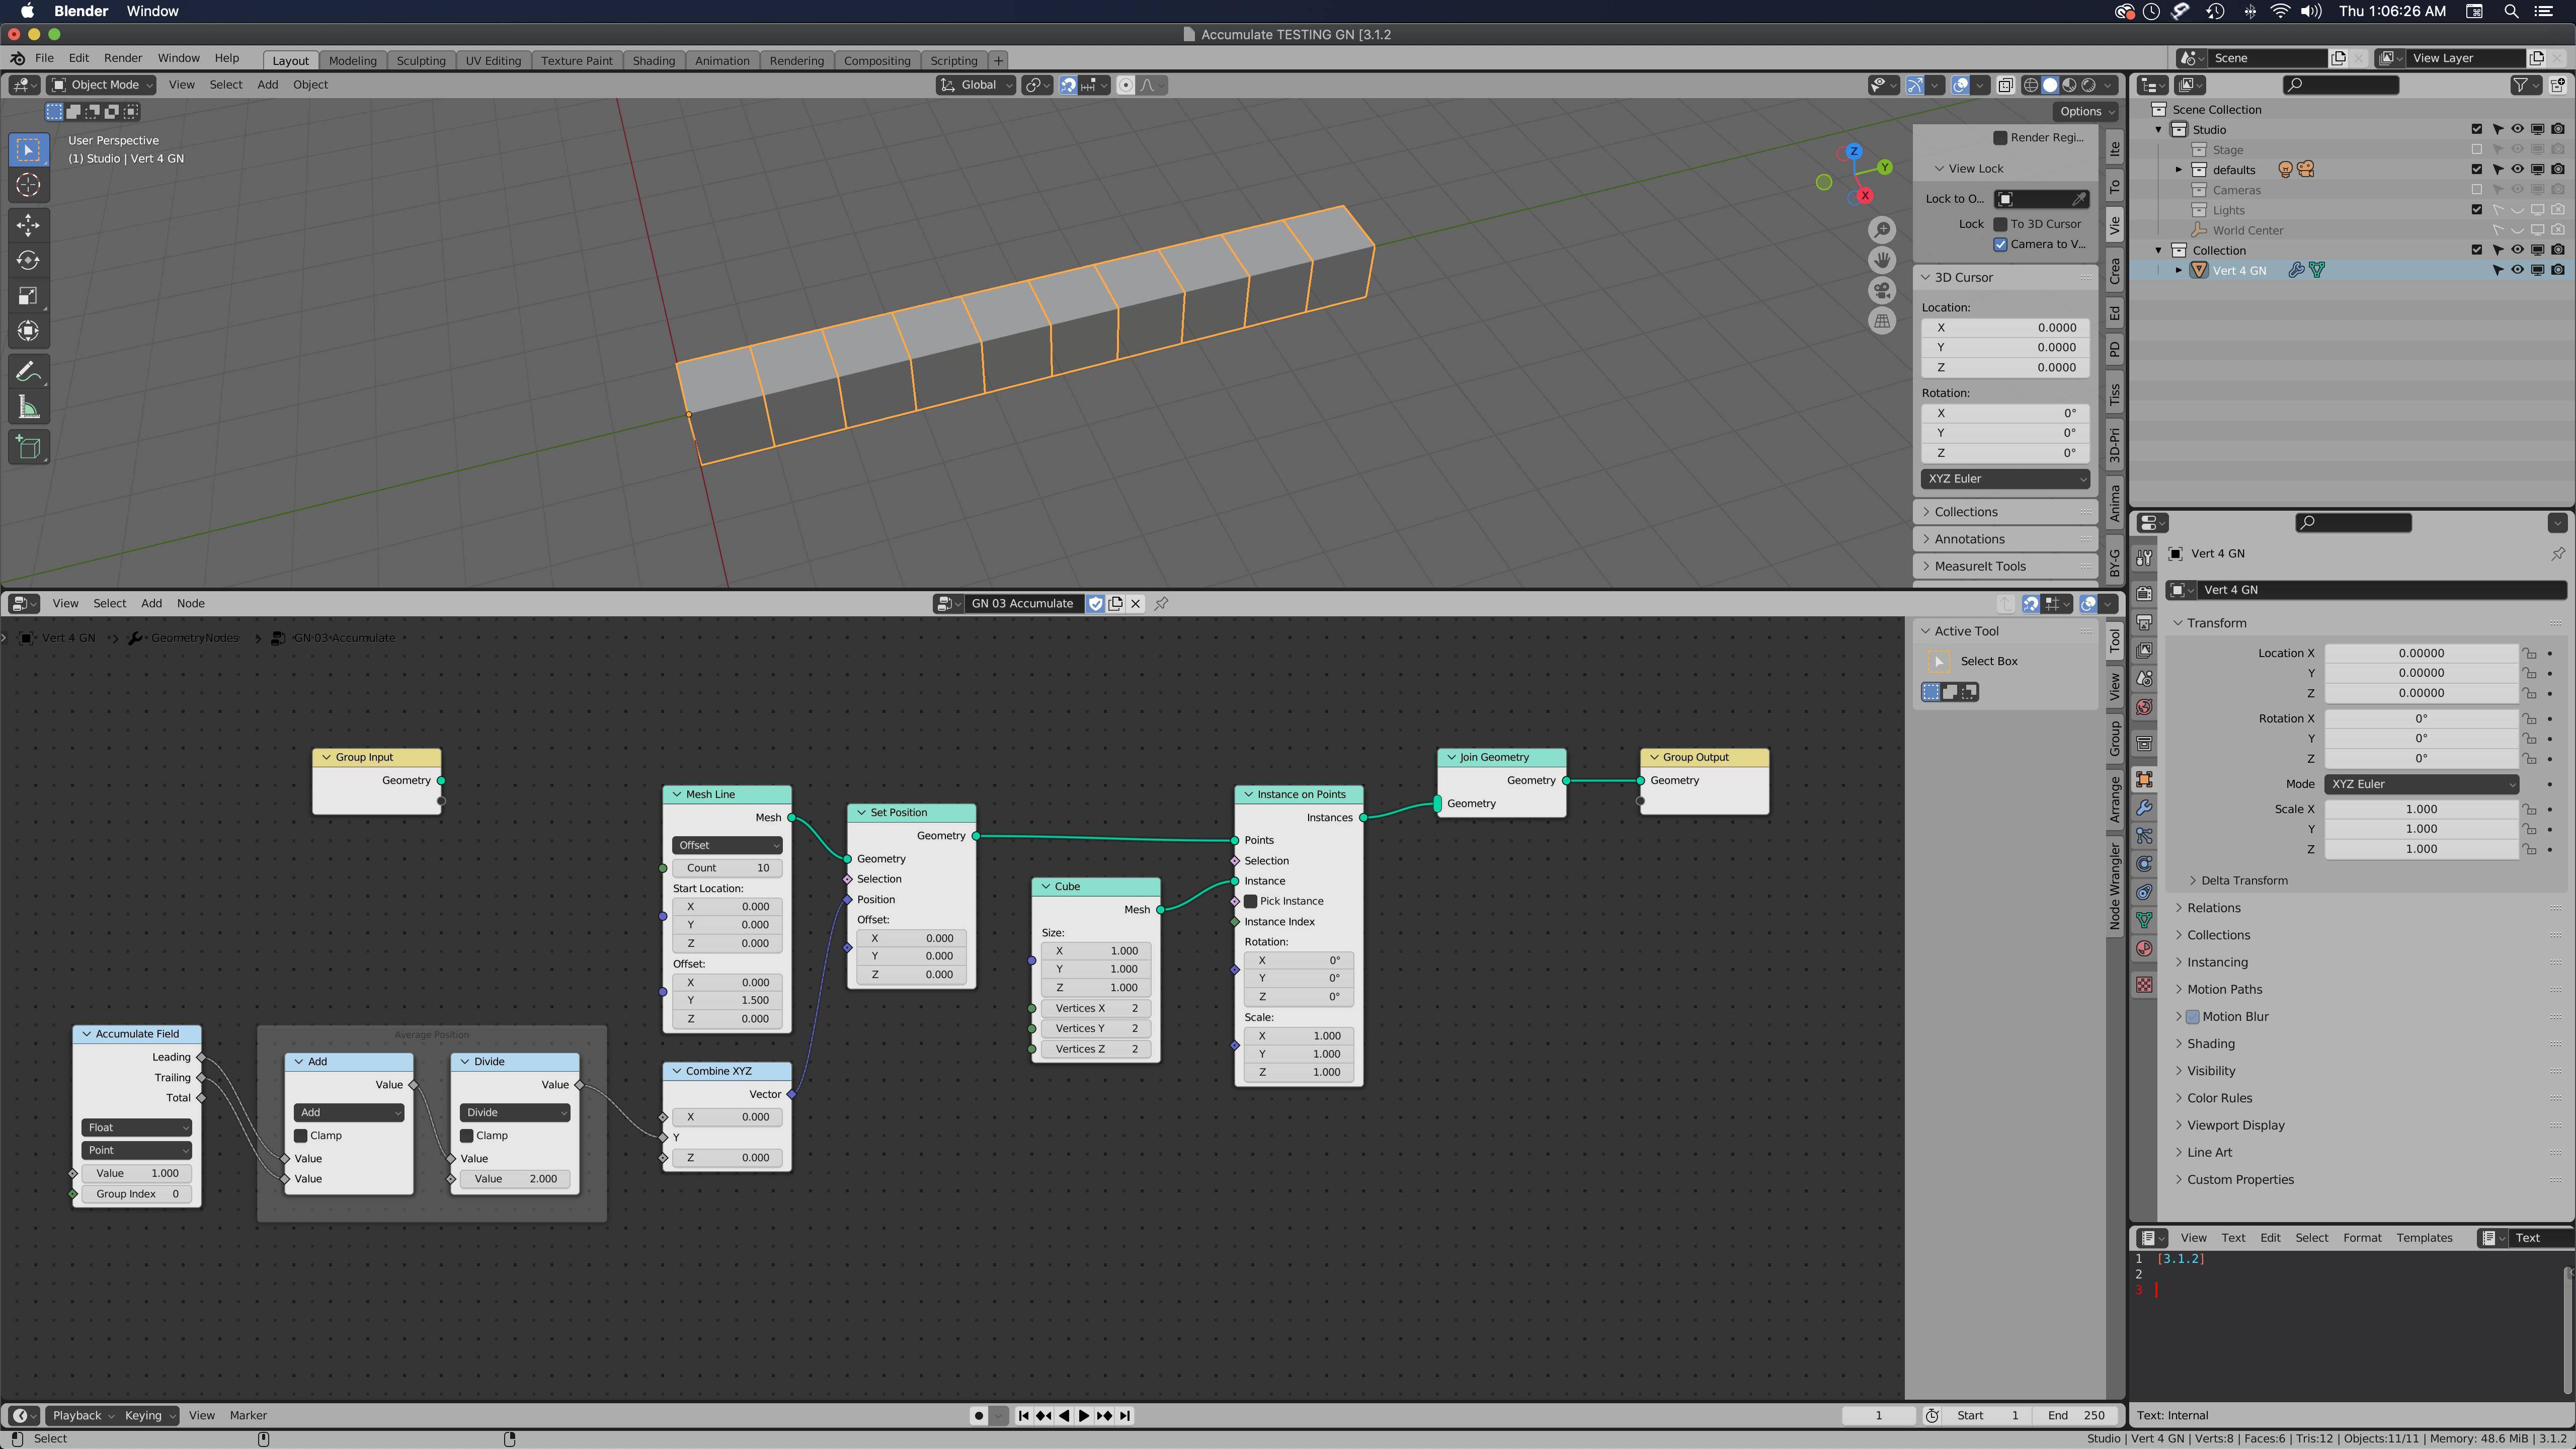
Task: Open the Point domain dropdown in Accumulate Field
Action: 136,1150
